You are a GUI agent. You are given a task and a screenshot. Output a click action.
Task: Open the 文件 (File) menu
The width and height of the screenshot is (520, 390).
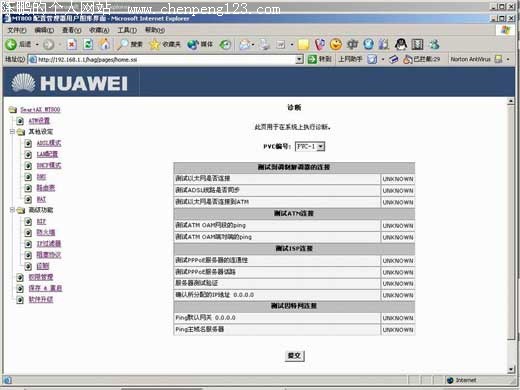17,30
